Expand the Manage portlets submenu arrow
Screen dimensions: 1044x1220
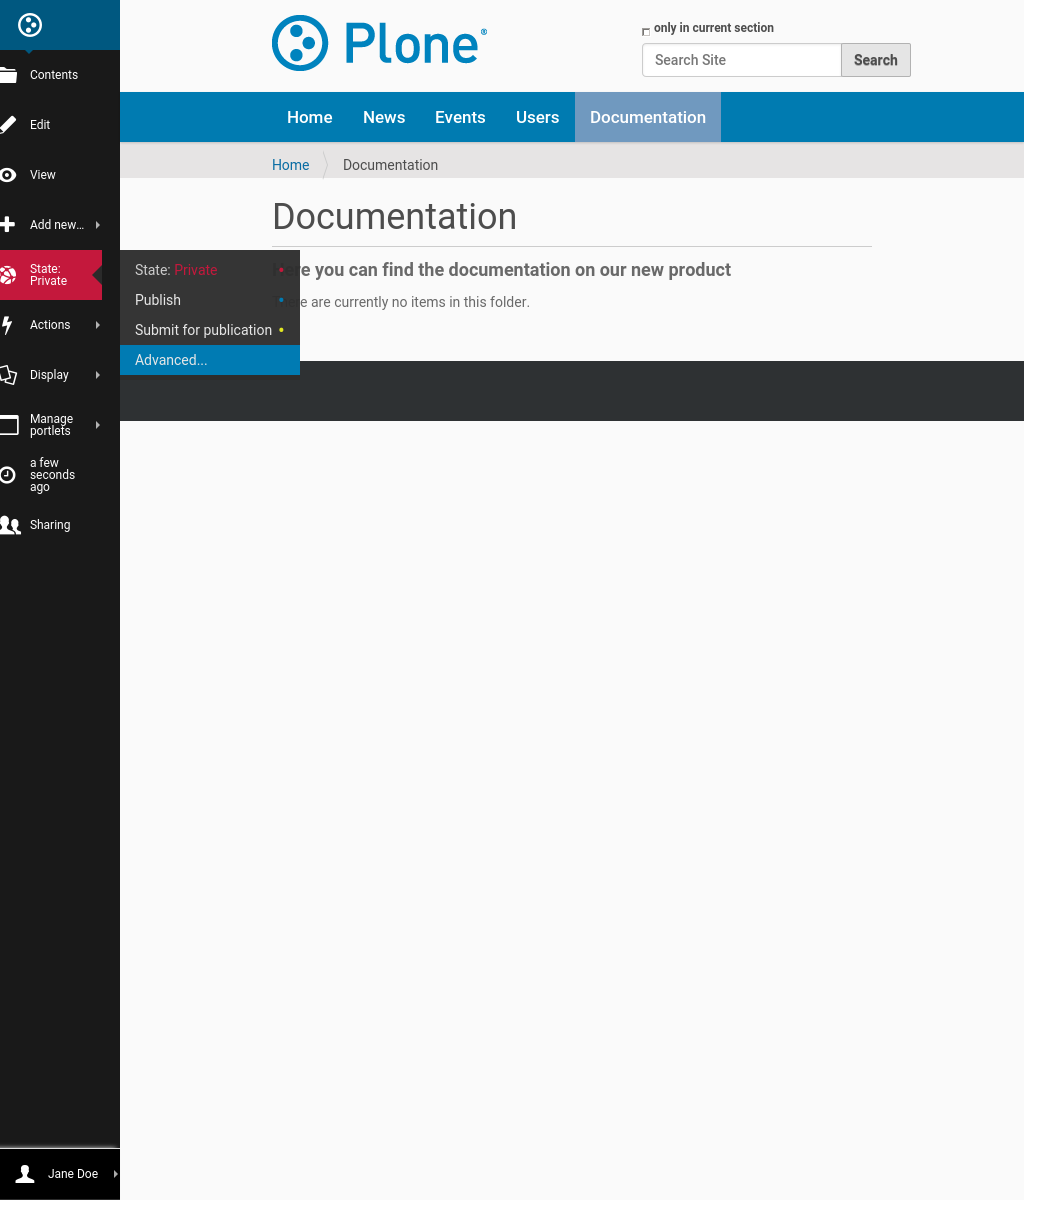(98, 425)
